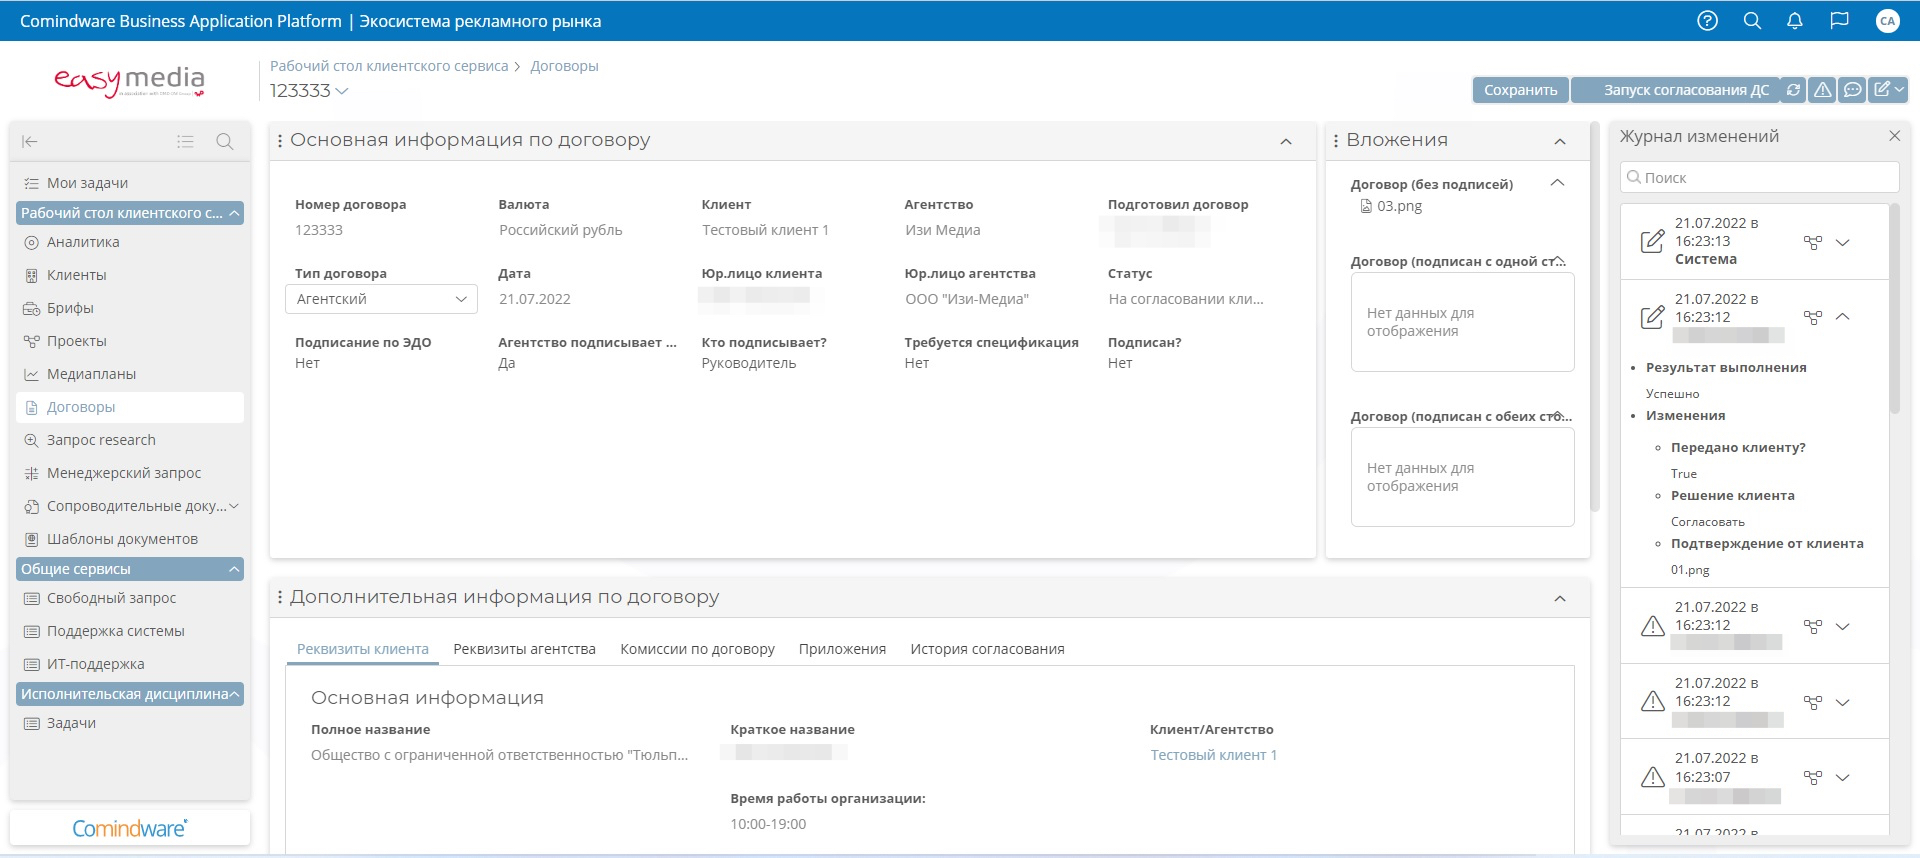
Task: Open the help question mark icon
Action: 1707,21
